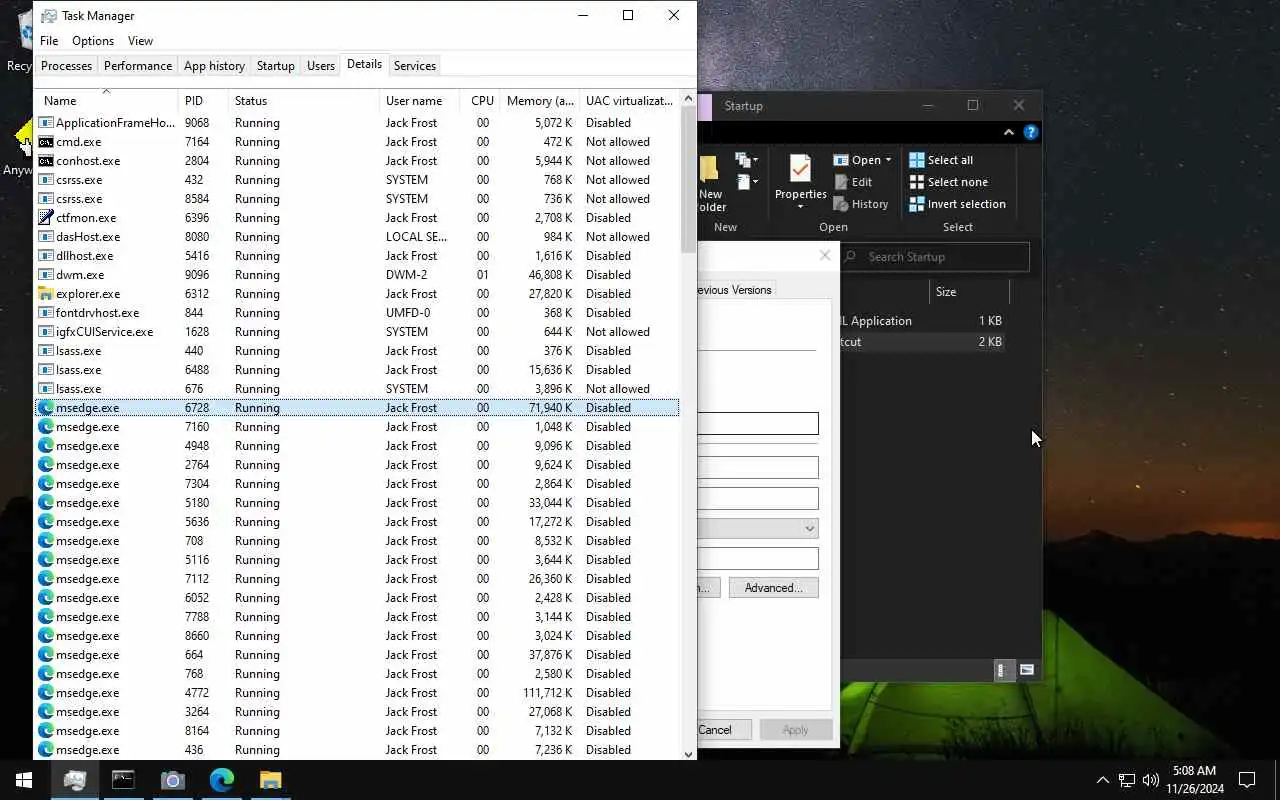Select the conhost.exe process icon
1280x800 pixels.
click(46, 161)
